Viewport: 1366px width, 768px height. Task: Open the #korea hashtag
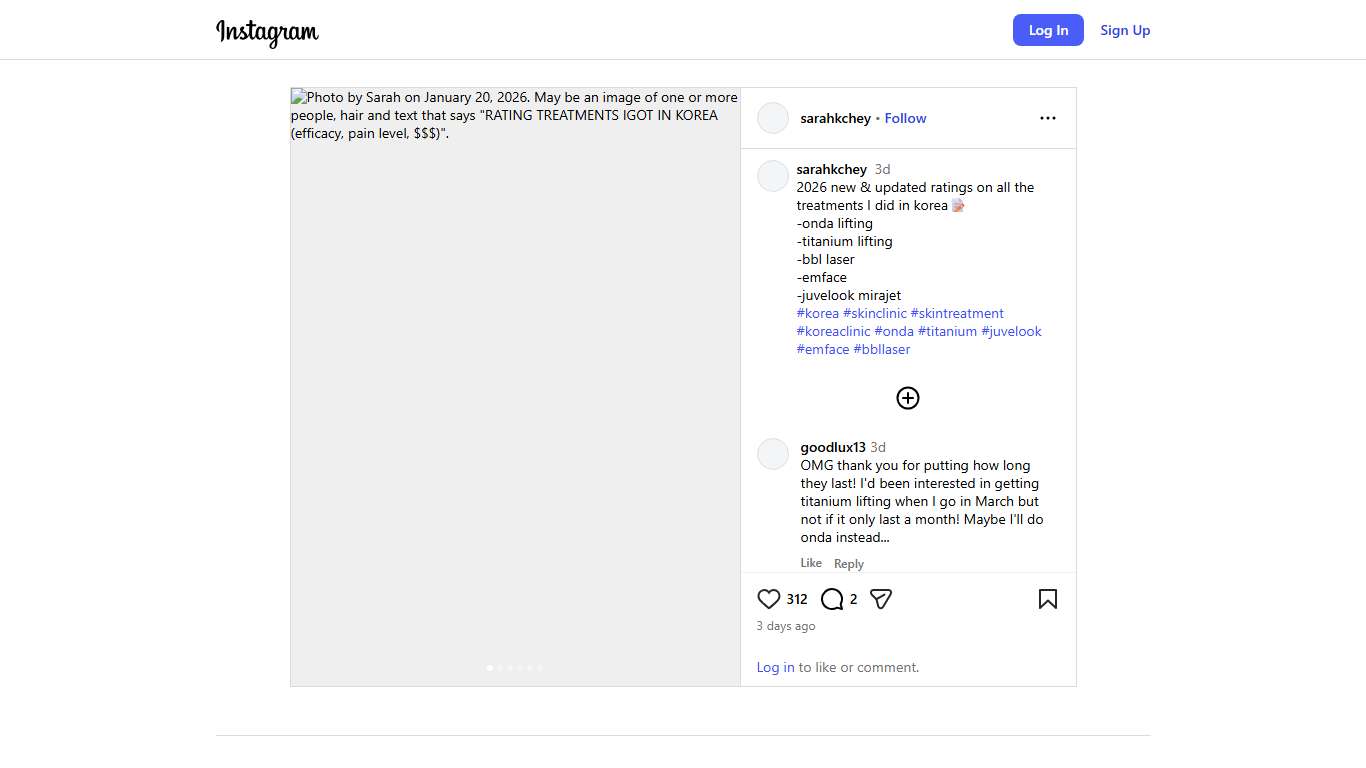[x=818, y=313]
